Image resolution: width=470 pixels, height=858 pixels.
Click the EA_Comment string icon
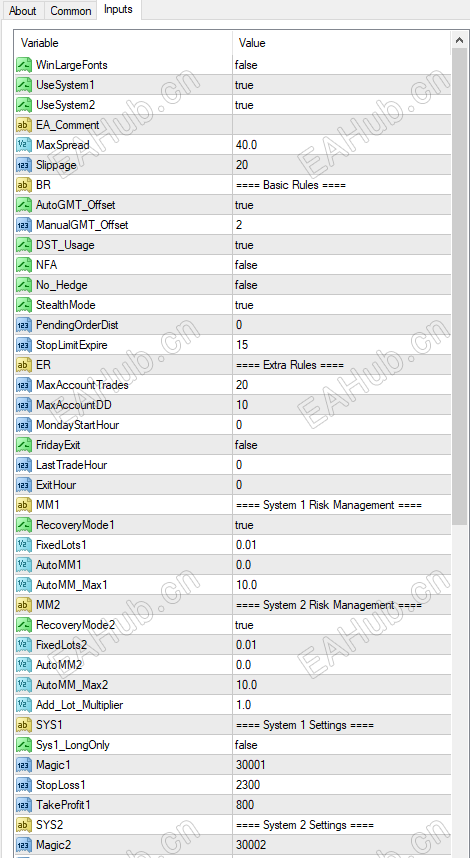pyautogui.click(x=24, y=125)
